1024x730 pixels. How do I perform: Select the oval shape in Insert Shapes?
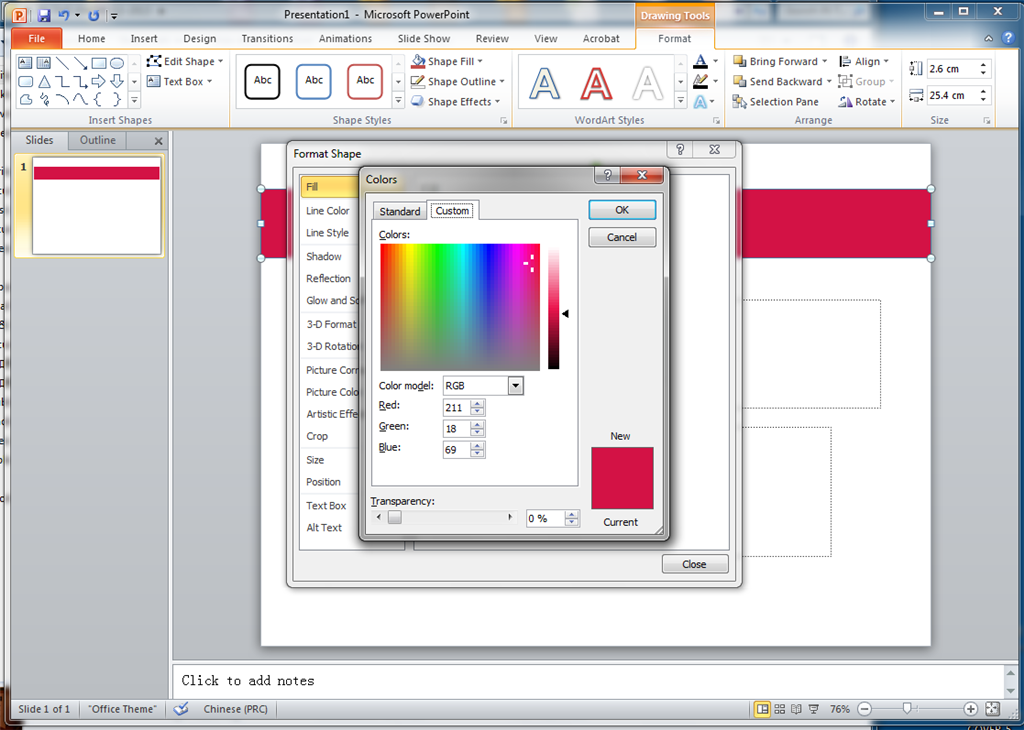pyautogui.click(x=117, y=63)
